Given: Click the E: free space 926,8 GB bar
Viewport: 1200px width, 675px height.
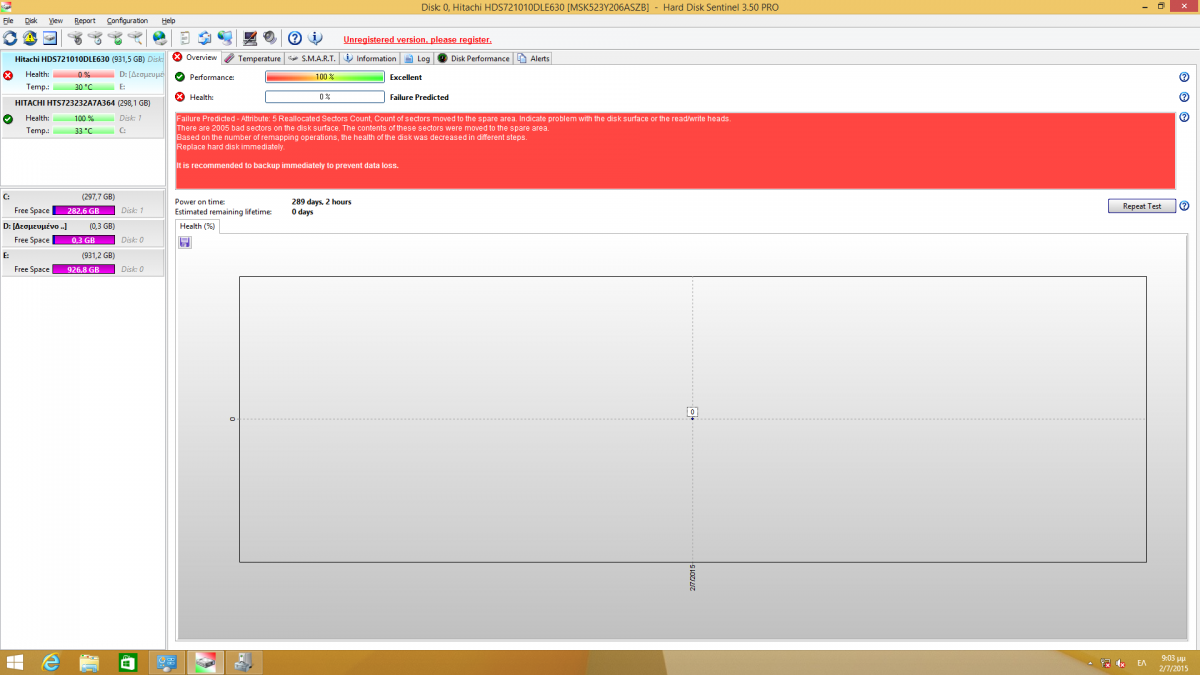Looking at the screenshot, I should [83, 269].
